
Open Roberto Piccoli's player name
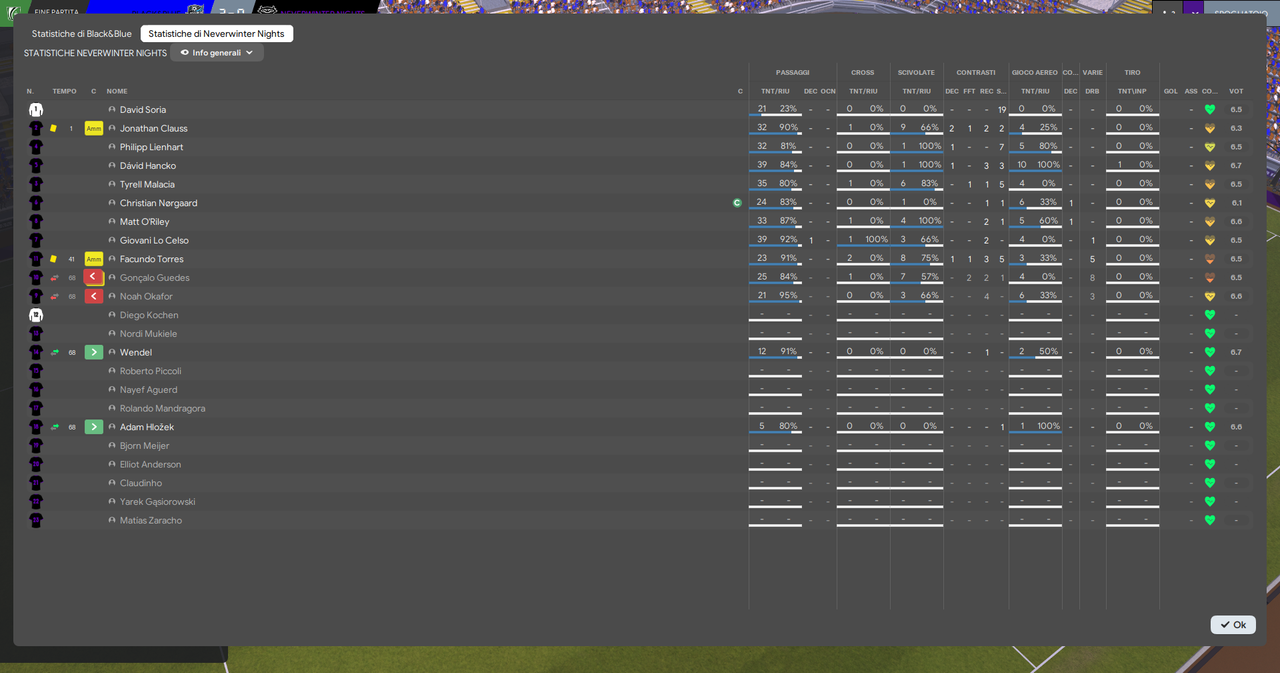tap(151, 371)
